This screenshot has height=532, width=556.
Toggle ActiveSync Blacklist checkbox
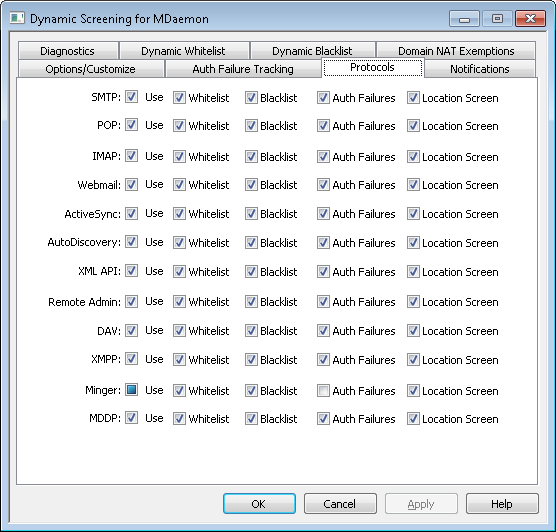[x=251, y=214]
